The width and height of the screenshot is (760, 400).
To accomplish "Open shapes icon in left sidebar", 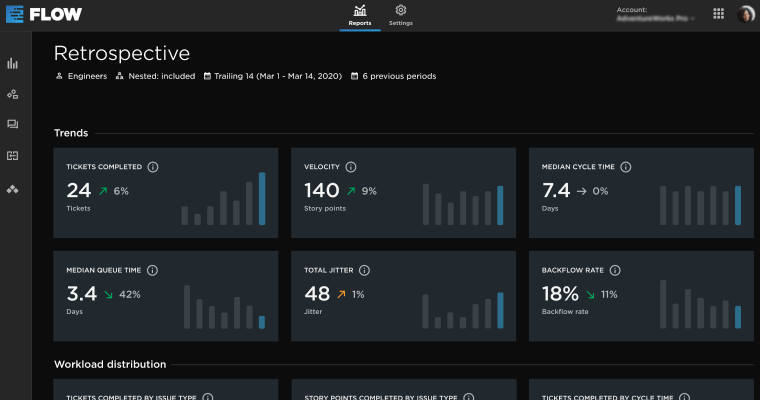I will click(13, 94).
